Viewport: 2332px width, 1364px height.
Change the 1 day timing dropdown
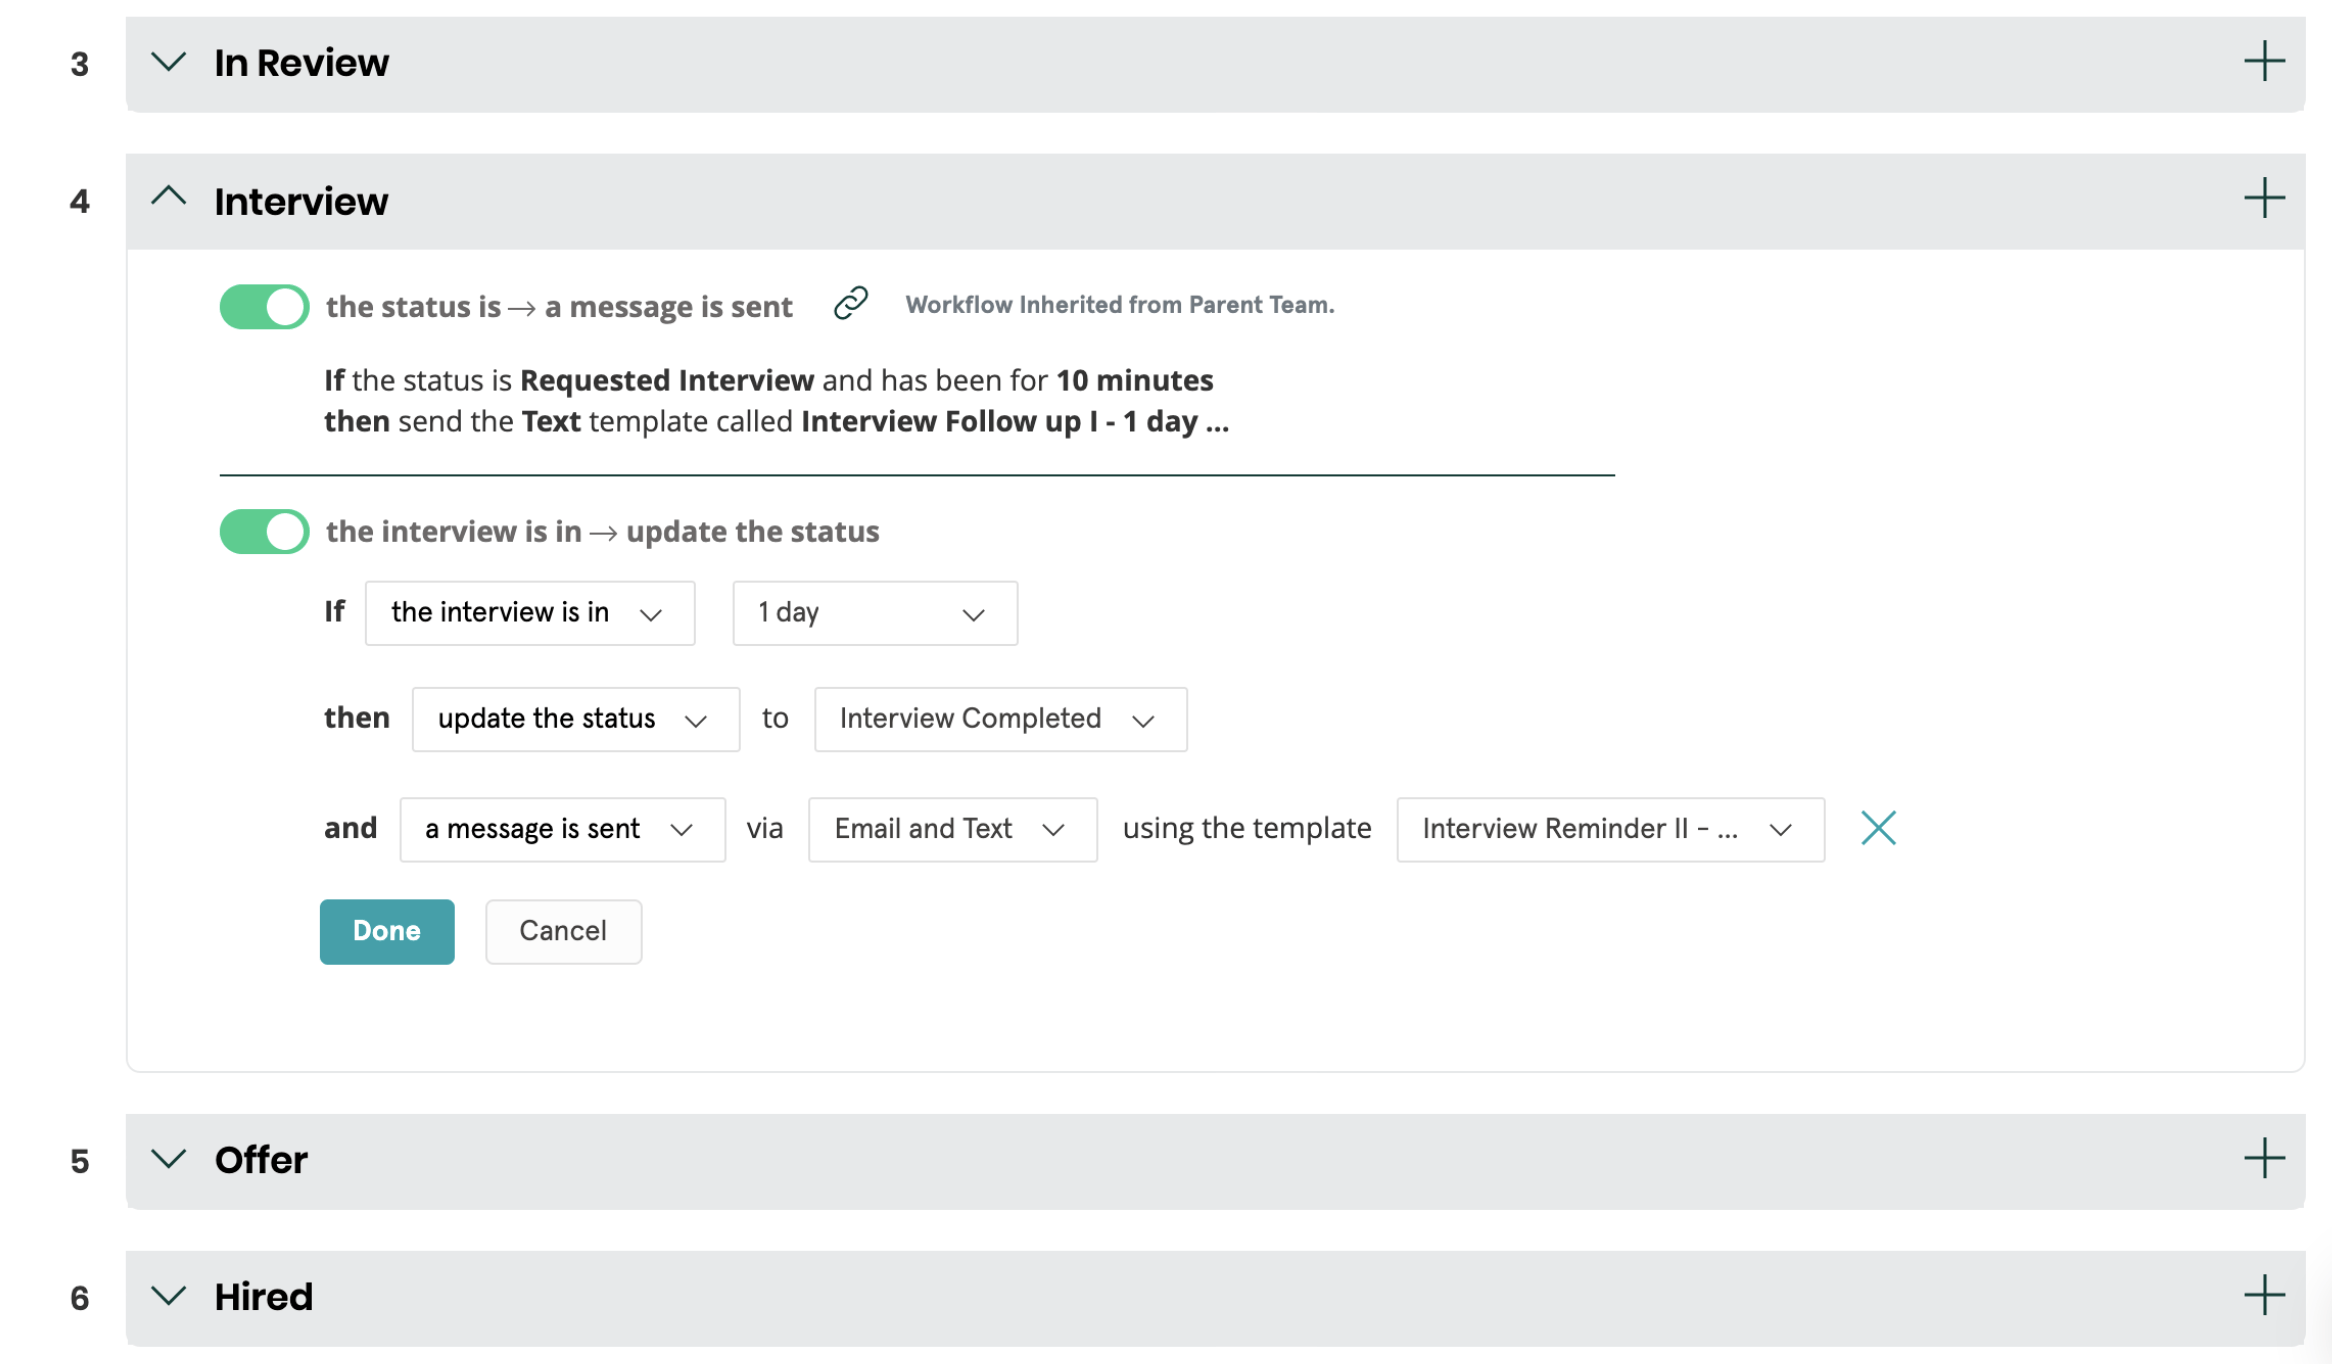pos(873,613)
